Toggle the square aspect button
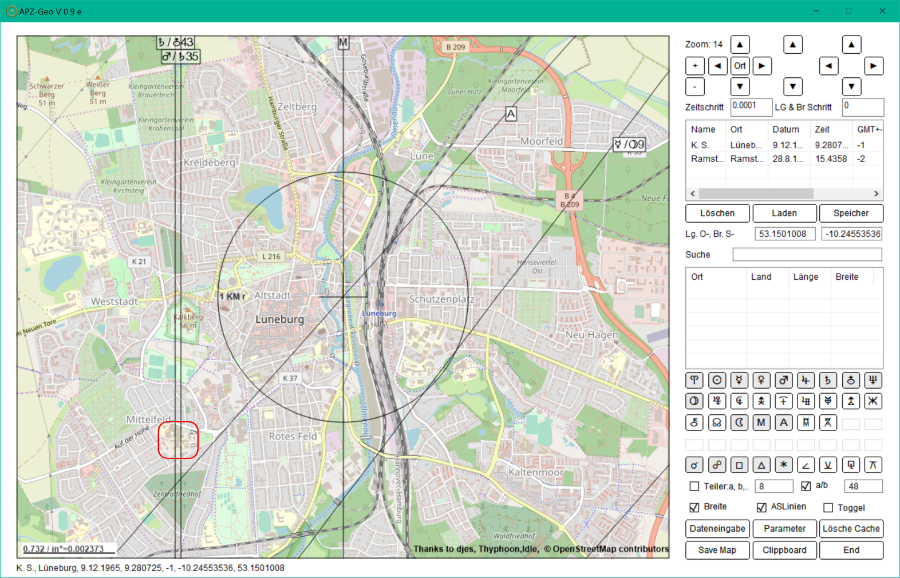This screenshot has height=578, width=900. [739, 465]
